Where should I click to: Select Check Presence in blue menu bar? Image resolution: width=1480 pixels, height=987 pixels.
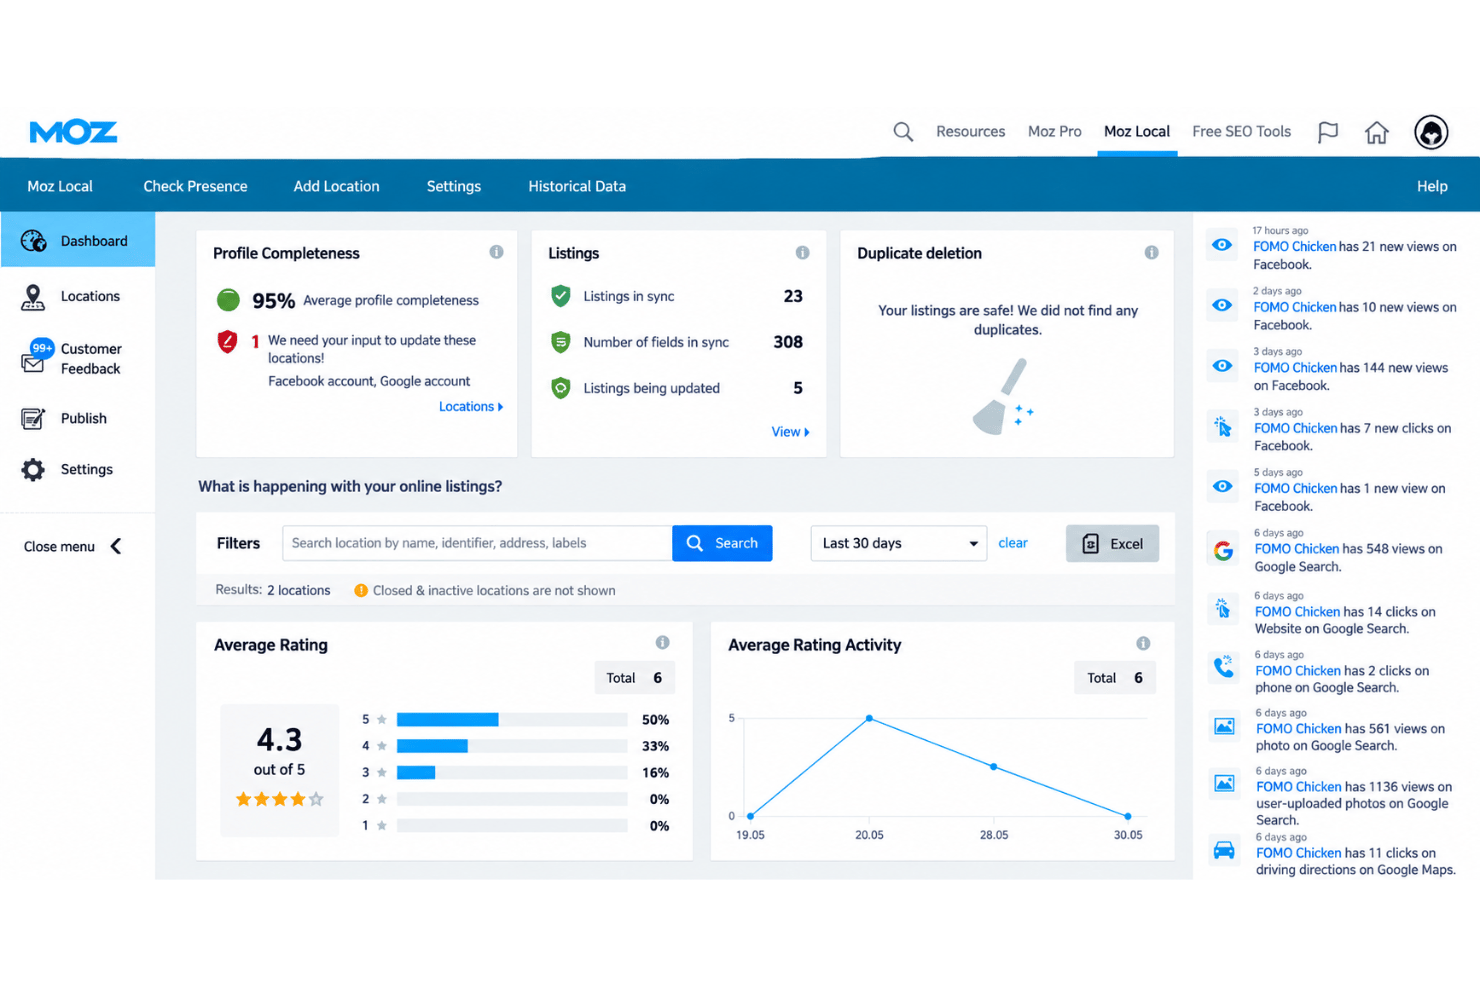click(x=195, y=187)
